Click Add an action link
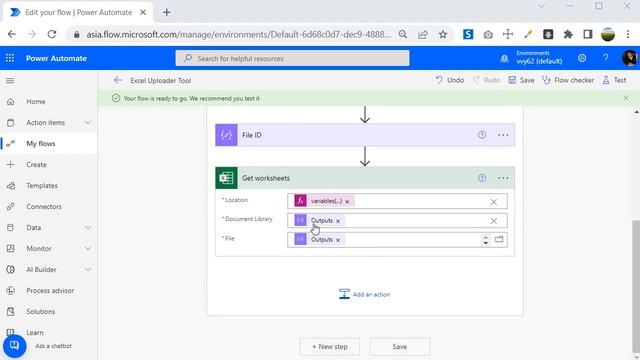This screenshot has height=360, width=640. pos(364,294)
